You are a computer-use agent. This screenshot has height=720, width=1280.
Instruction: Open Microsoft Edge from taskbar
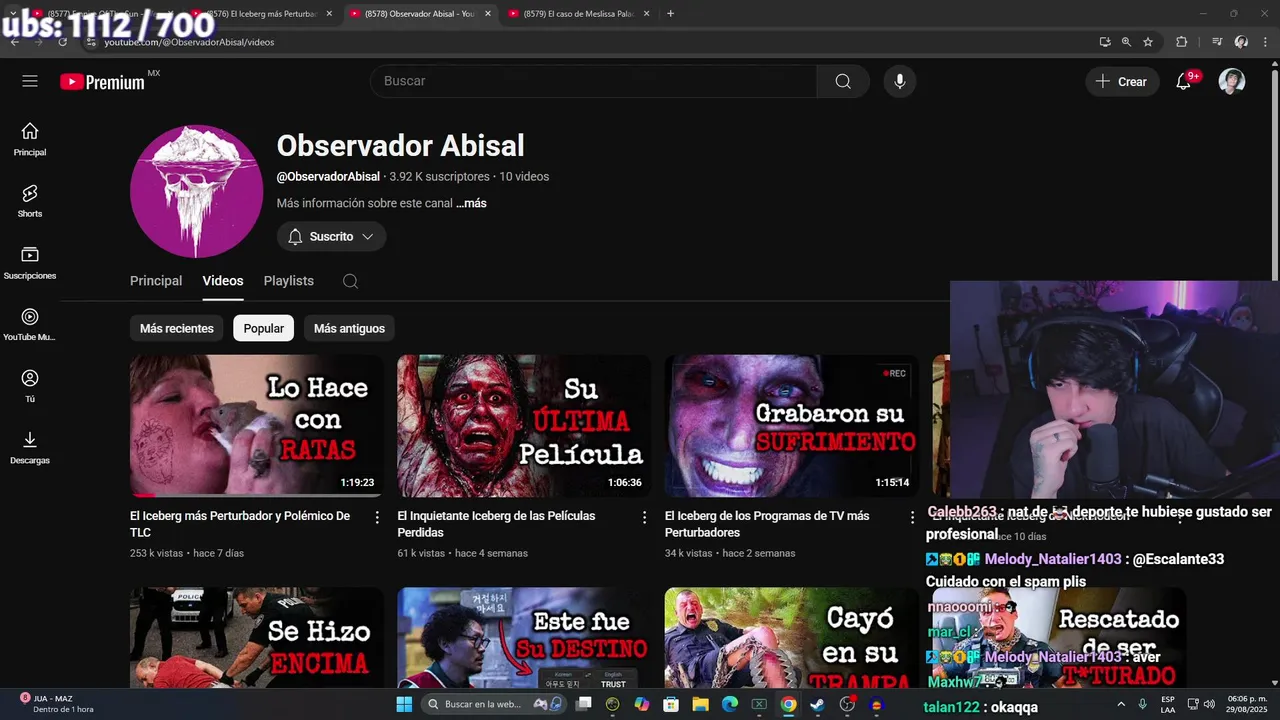click(730, 704)
